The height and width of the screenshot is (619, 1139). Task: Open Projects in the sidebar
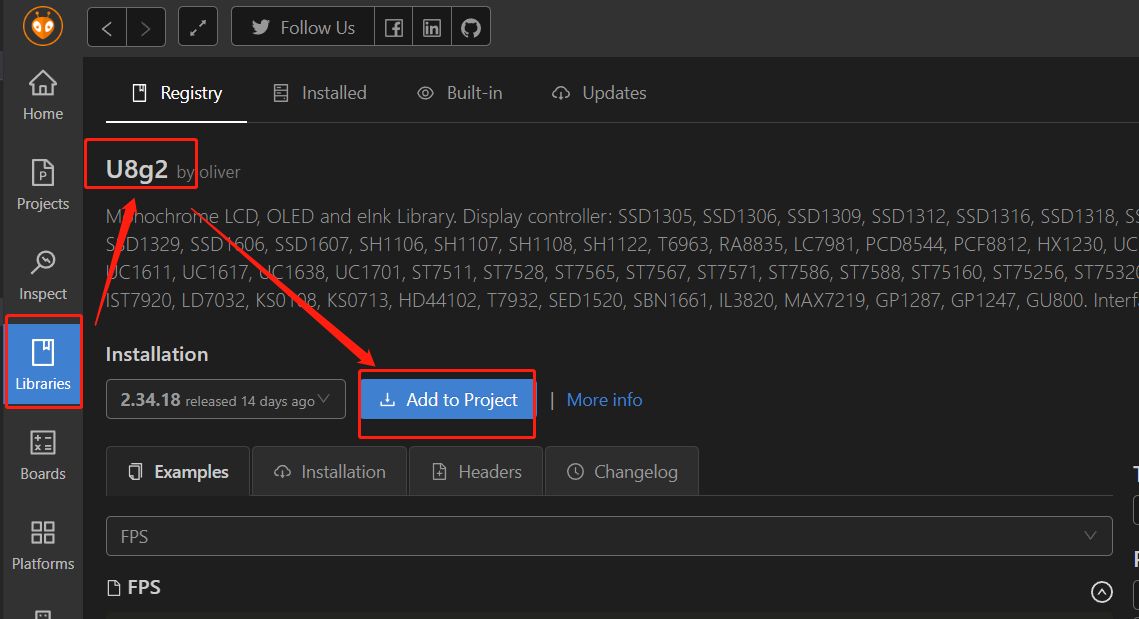[43, 186]
